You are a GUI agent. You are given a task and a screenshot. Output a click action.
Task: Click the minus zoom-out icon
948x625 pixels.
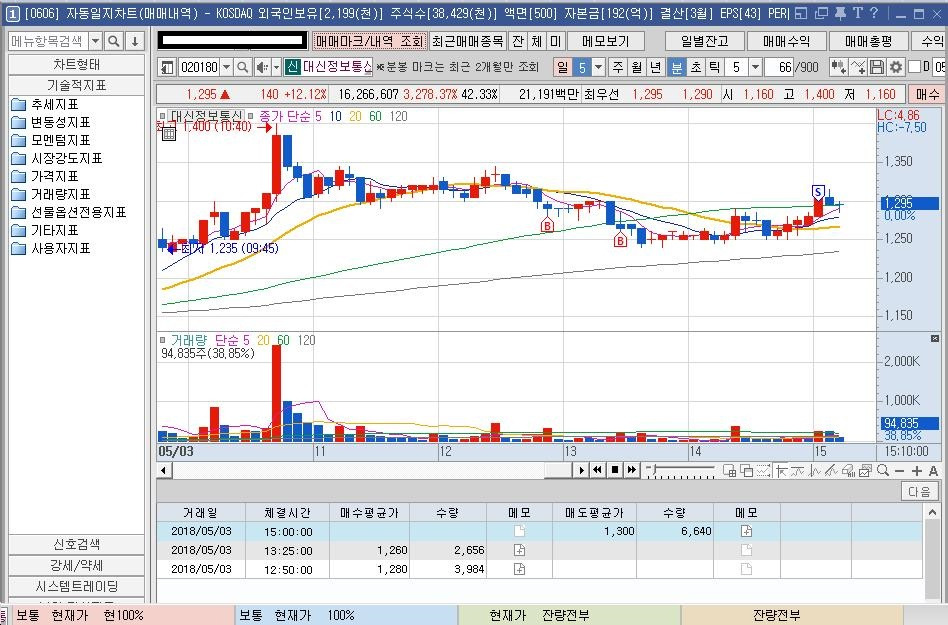[x=900, y=470]
